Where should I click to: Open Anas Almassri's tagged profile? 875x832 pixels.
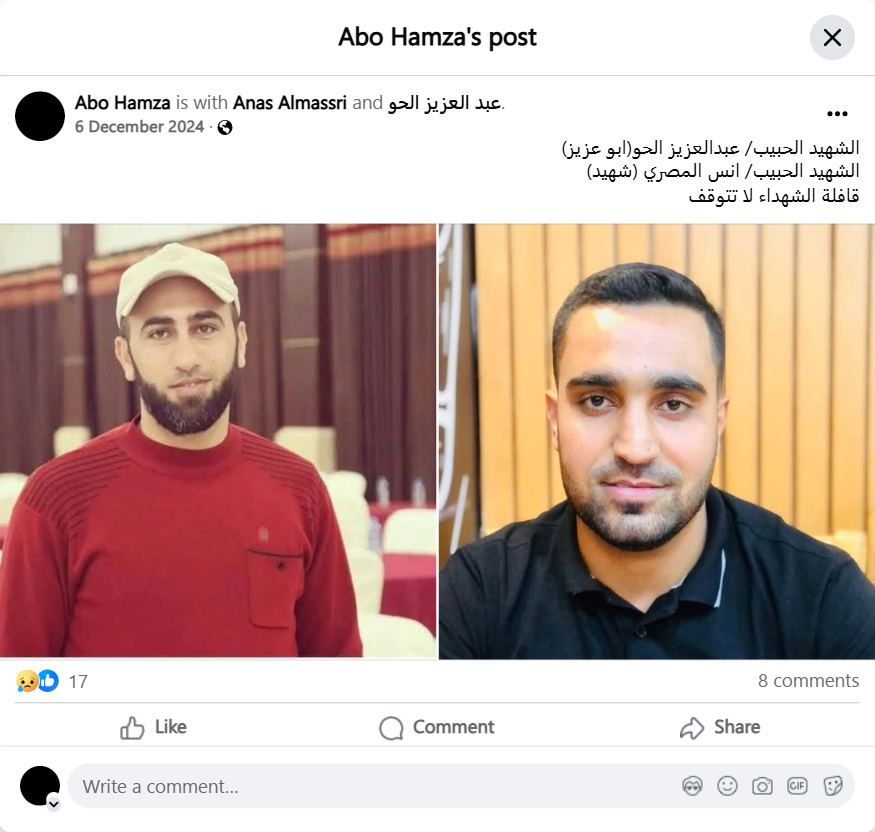(290, 103)
